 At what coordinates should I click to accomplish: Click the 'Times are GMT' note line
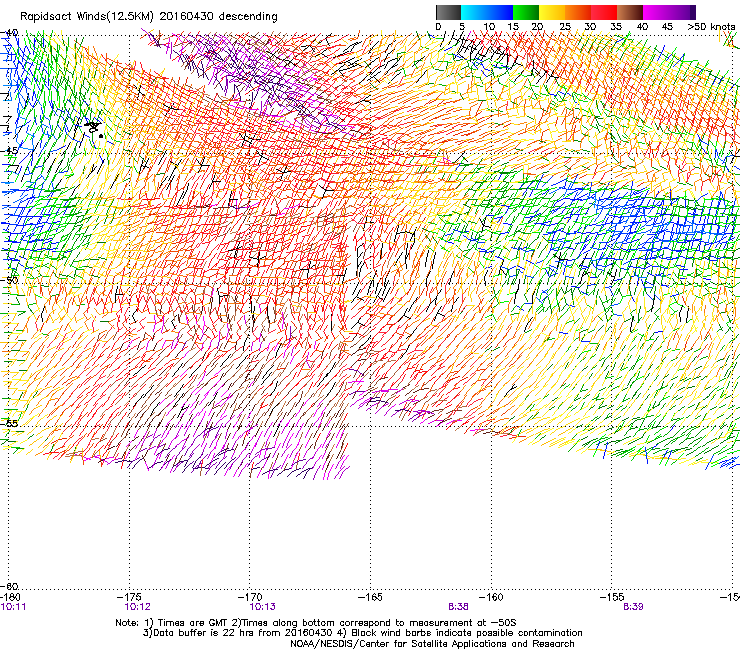316,623
